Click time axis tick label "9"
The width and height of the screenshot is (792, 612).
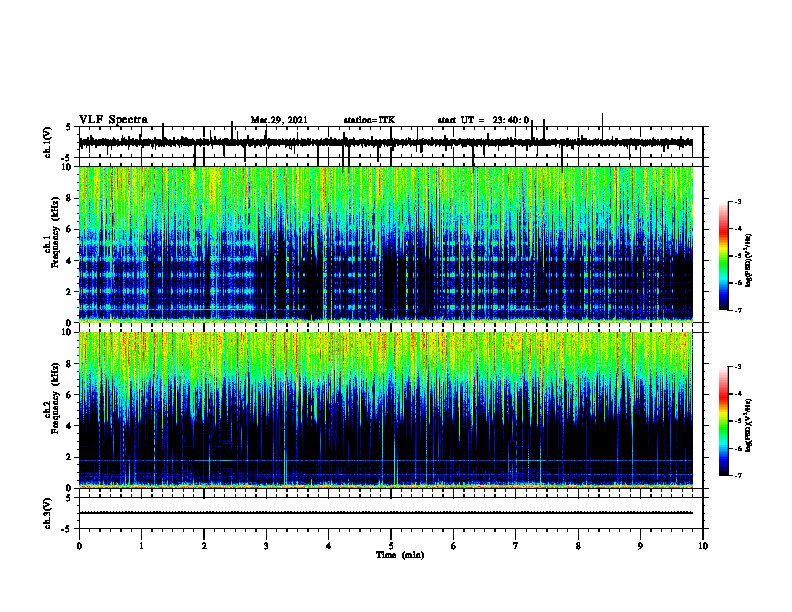point(640,546)
